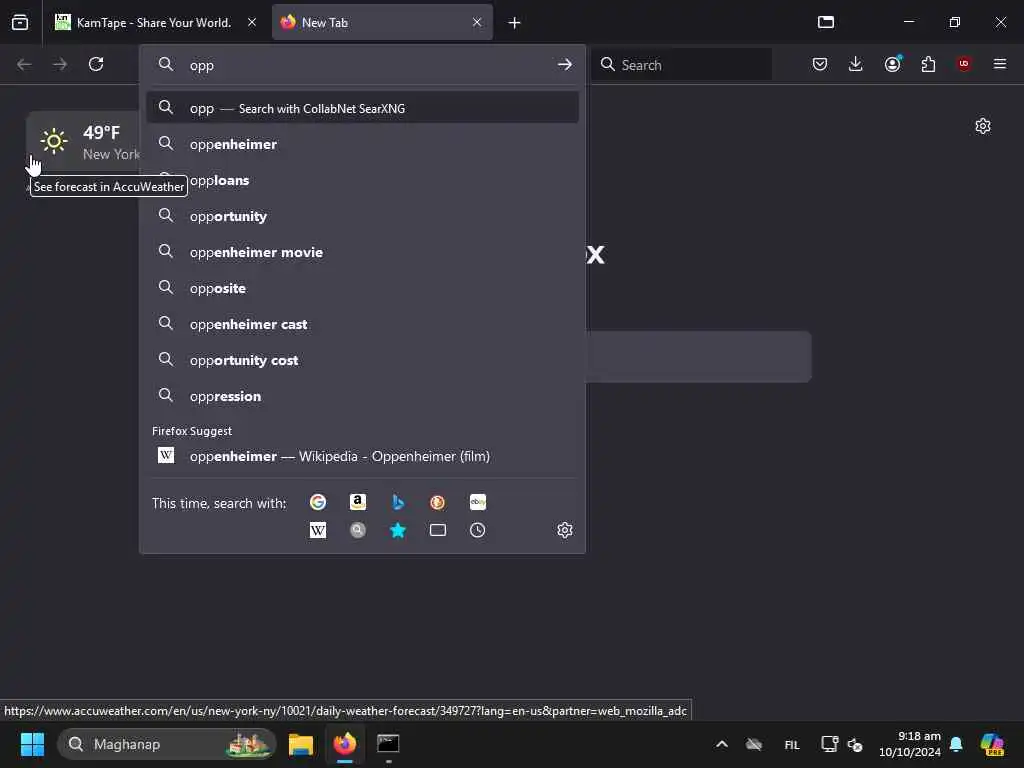This screenshot has width=1024, height=768.
Task: Search this time with eBay
Action: pos(477,502)
